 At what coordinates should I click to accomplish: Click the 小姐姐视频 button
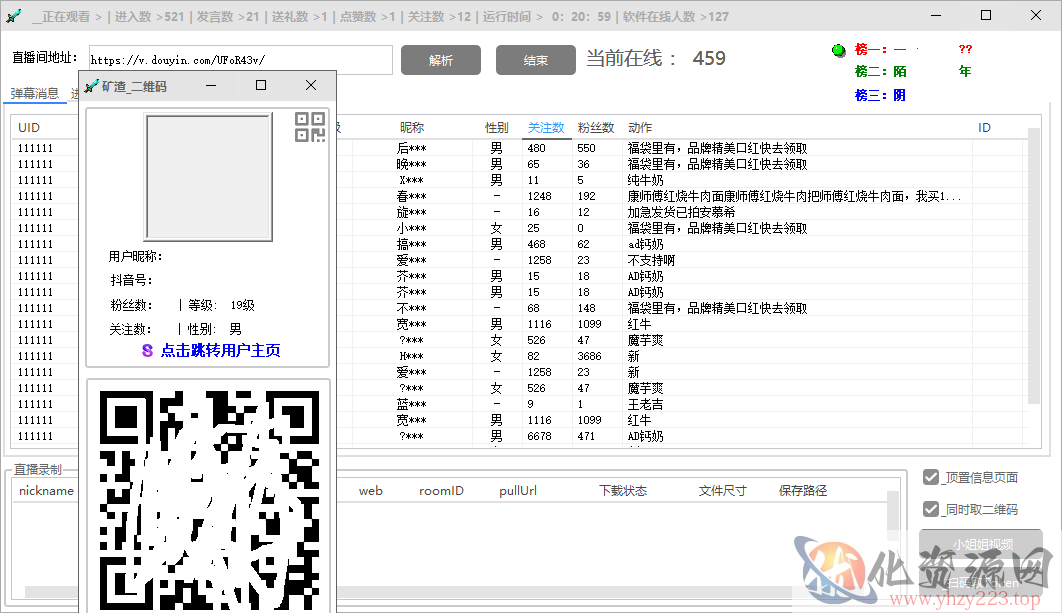(983, 544)
